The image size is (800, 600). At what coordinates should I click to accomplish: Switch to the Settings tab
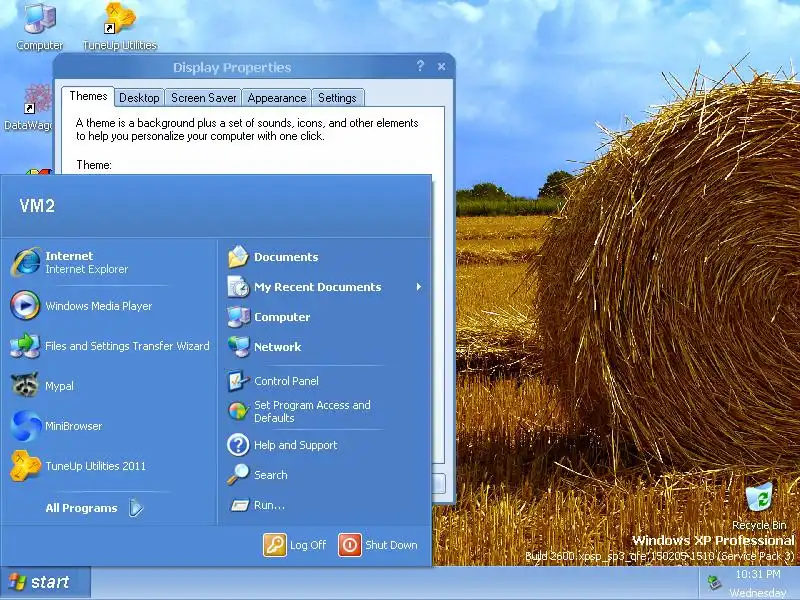coord(337,97)
